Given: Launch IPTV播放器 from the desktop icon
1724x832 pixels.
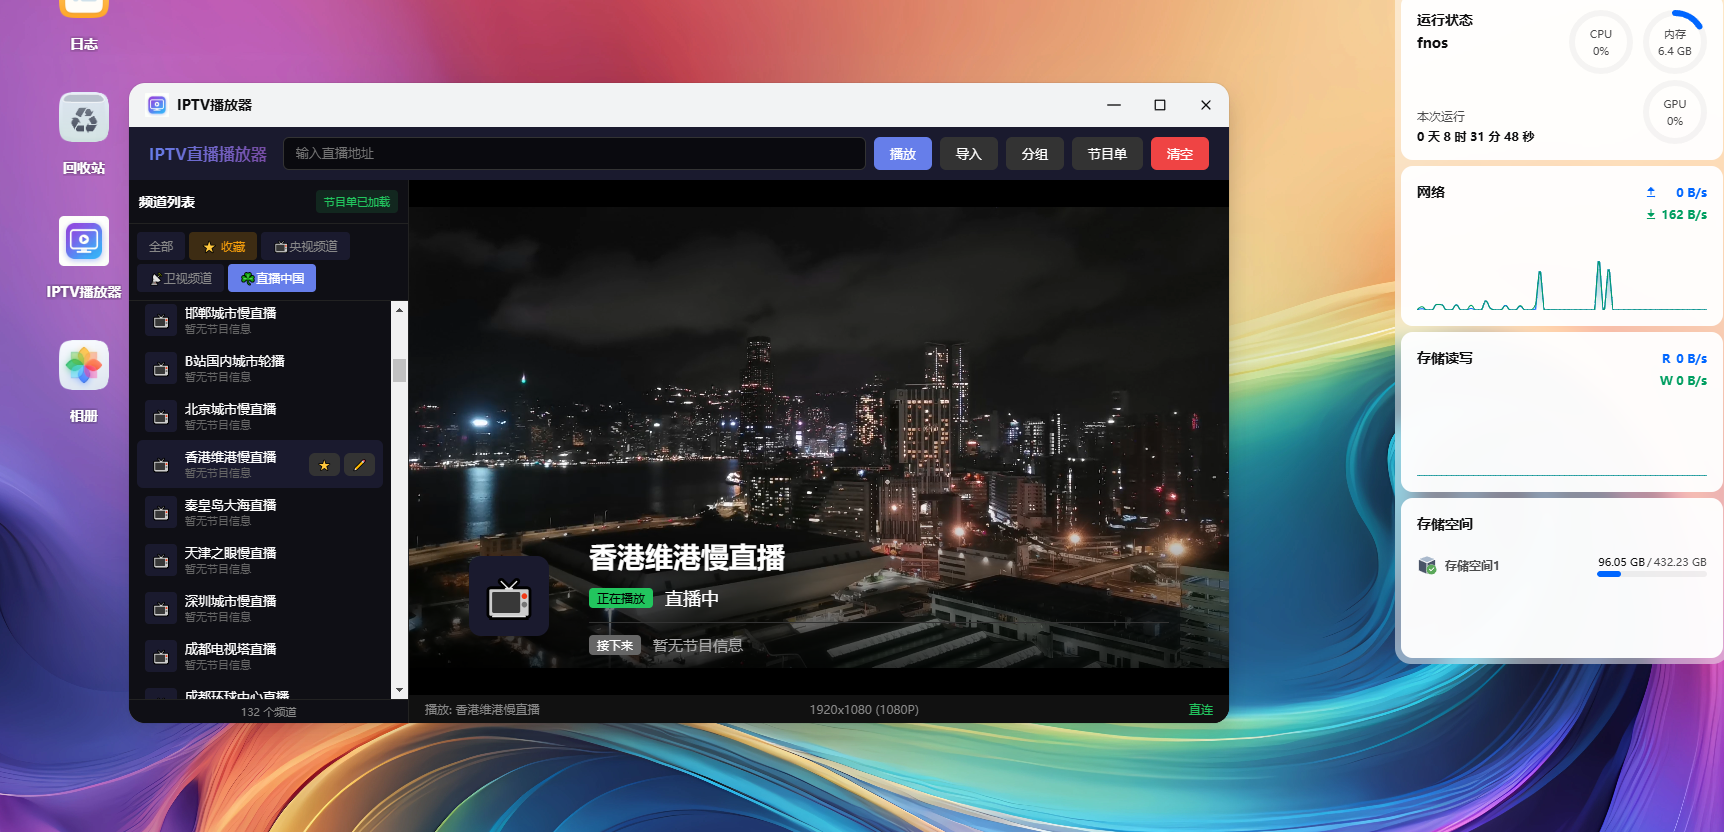Looking at the screenshot, I should click(x=84, y=241).
